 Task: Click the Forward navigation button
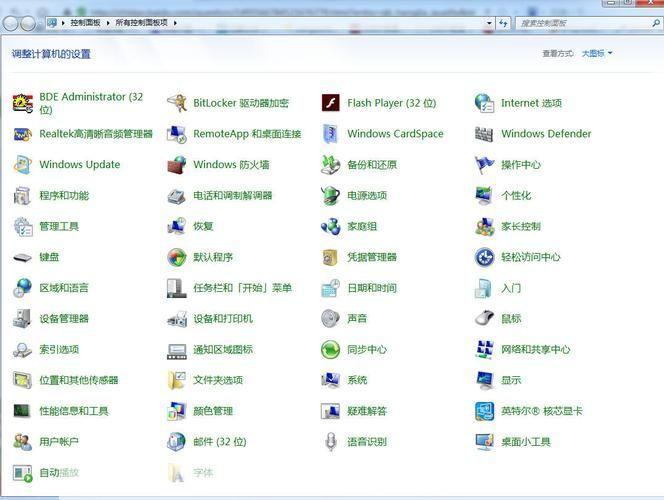(x=28, y=23)
